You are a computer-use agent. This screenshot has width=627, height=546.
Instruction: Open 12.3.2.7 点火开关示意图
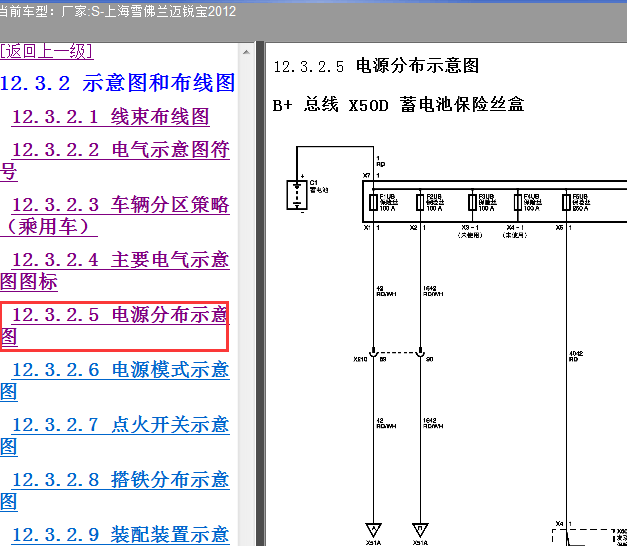point(115,435)
